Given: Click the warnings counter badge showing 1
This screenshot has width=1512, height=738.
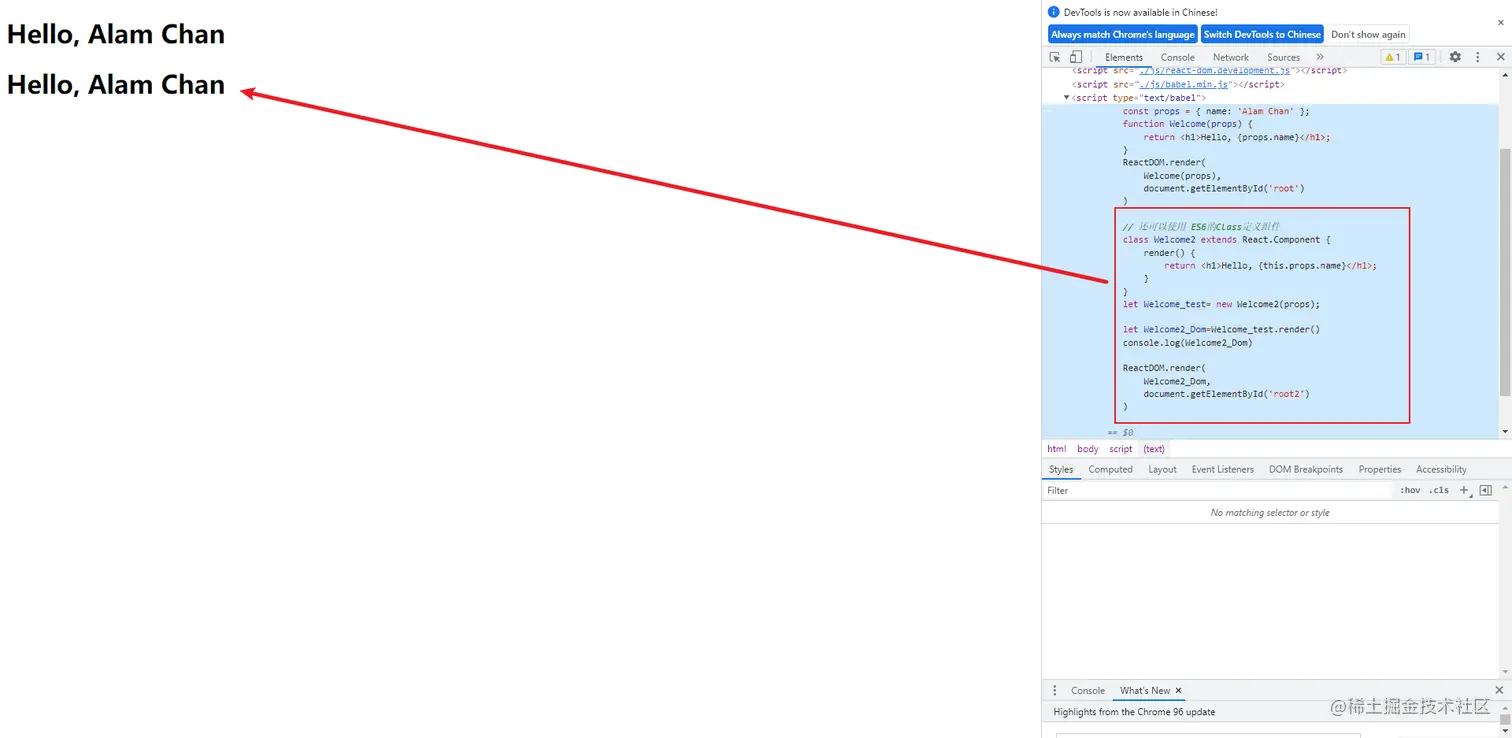Looking at the screenshot, I should 1392,57.
